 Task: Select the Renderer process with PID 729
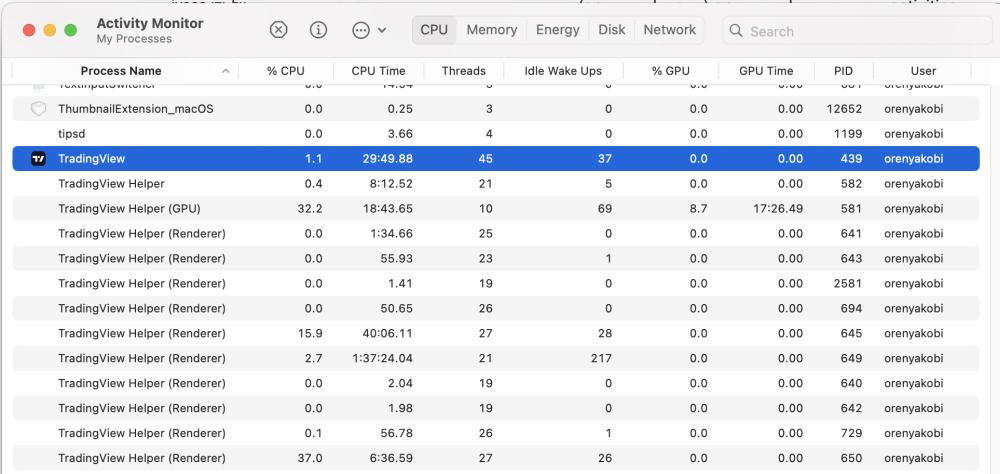(x=496, y=433)
